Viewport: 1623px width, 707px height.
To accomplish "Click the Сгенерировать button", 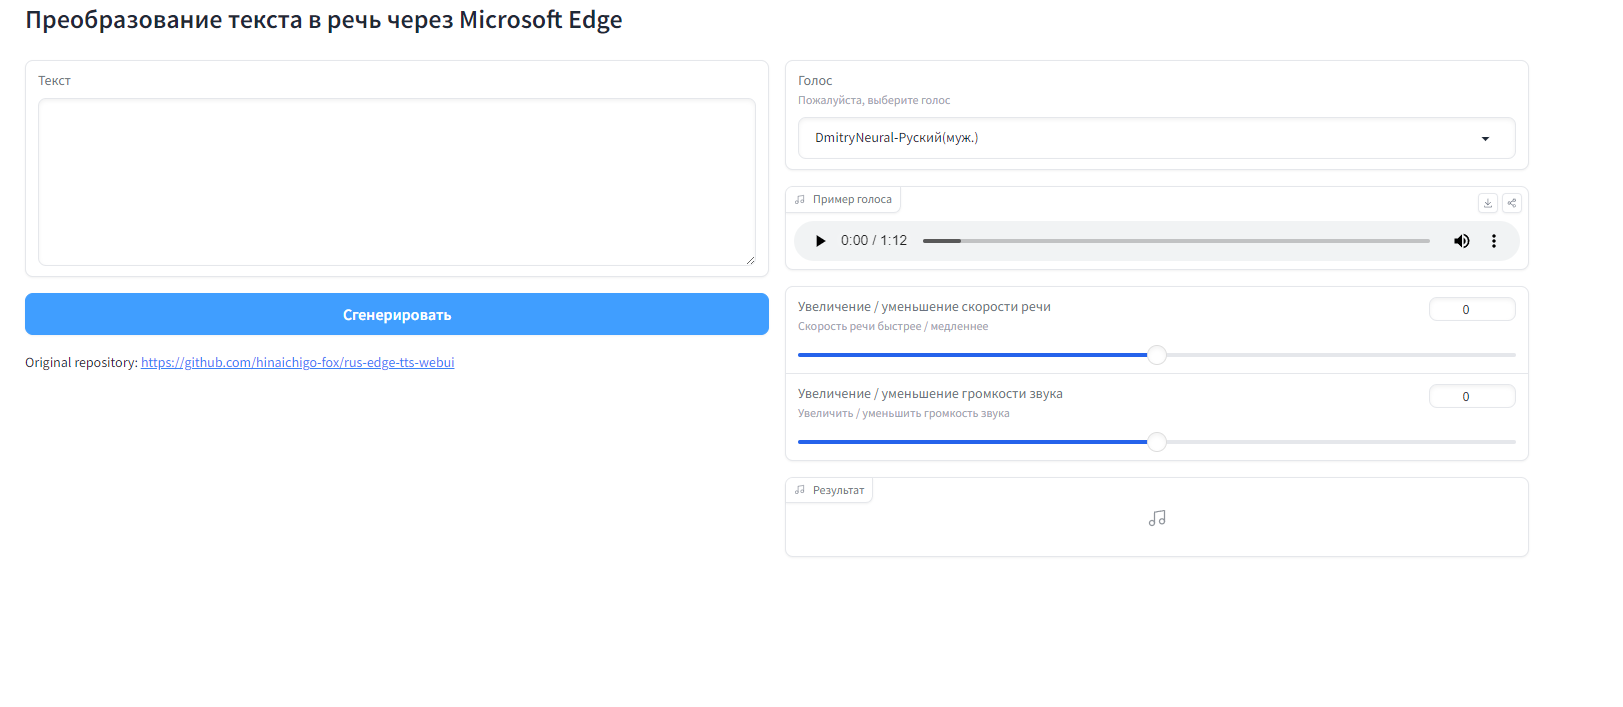I will click(x=397, y=314).
